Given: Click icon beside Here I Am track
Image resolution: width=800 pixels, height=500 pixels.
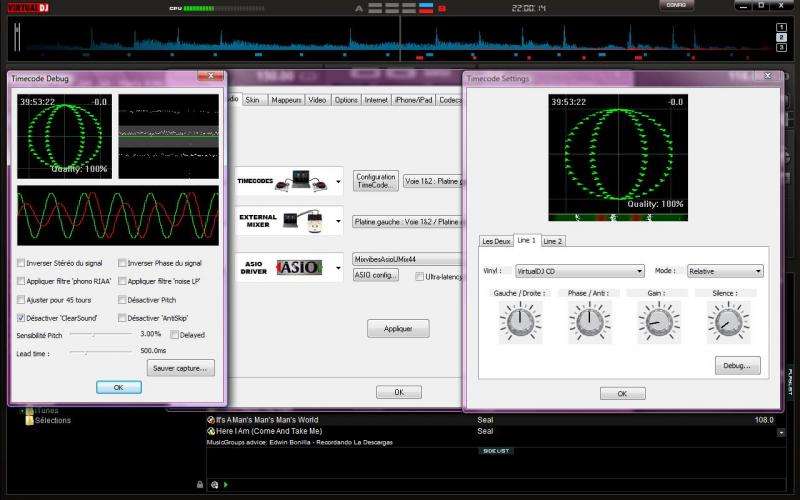Looking at the screenshot, I should tap(211, 431).
